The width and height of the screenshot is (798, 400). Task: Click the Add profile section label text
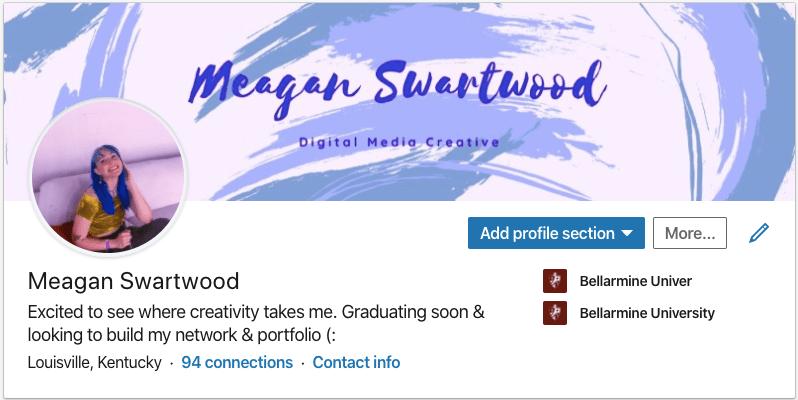click(548, 233)
